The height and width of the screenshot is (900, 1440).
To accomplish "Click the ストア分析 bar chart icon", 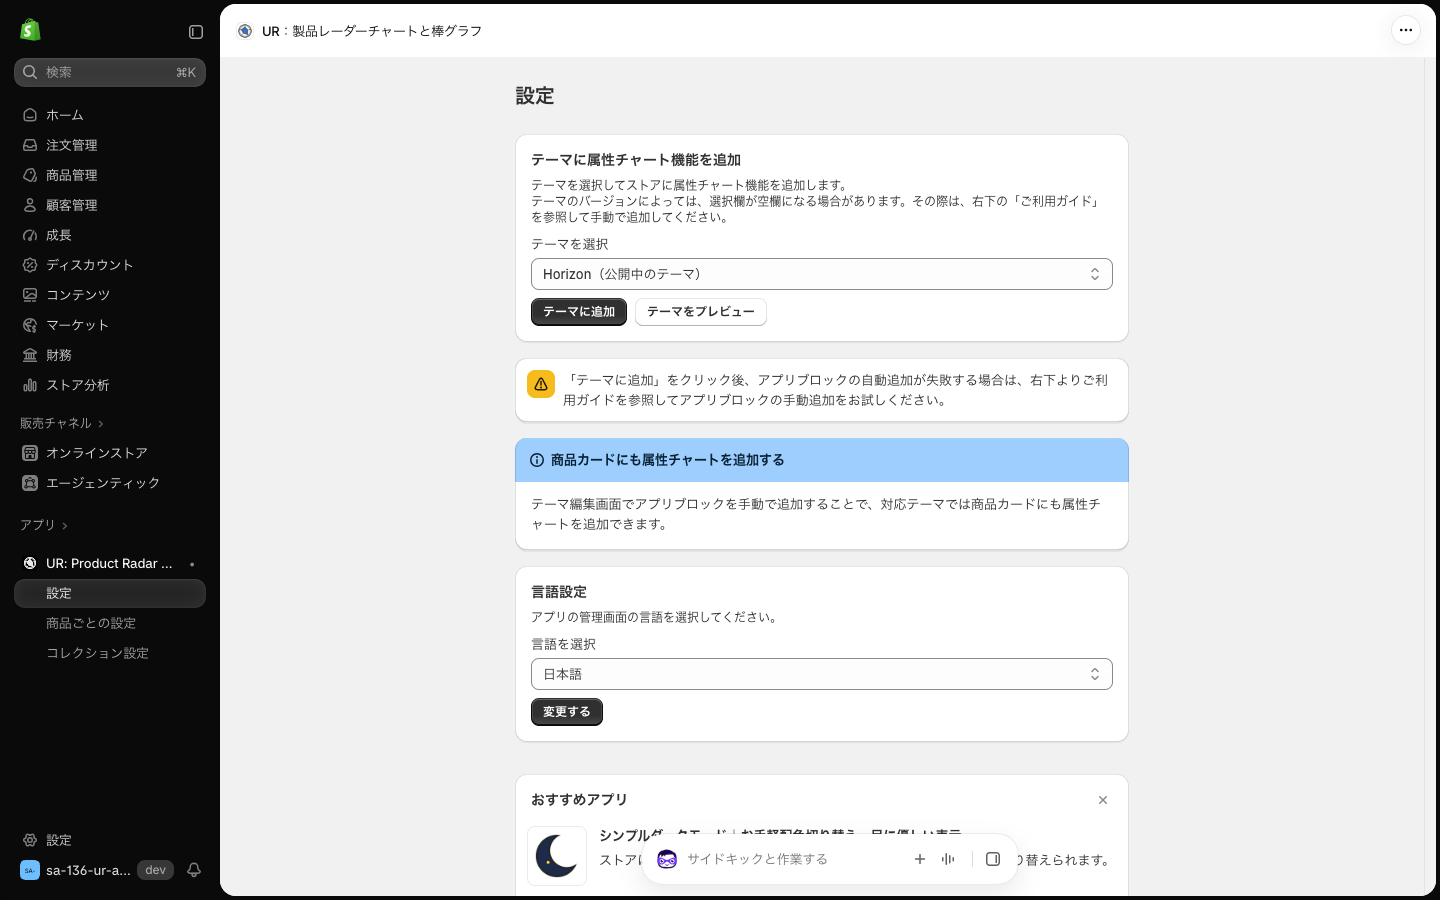I will (30, 385).
